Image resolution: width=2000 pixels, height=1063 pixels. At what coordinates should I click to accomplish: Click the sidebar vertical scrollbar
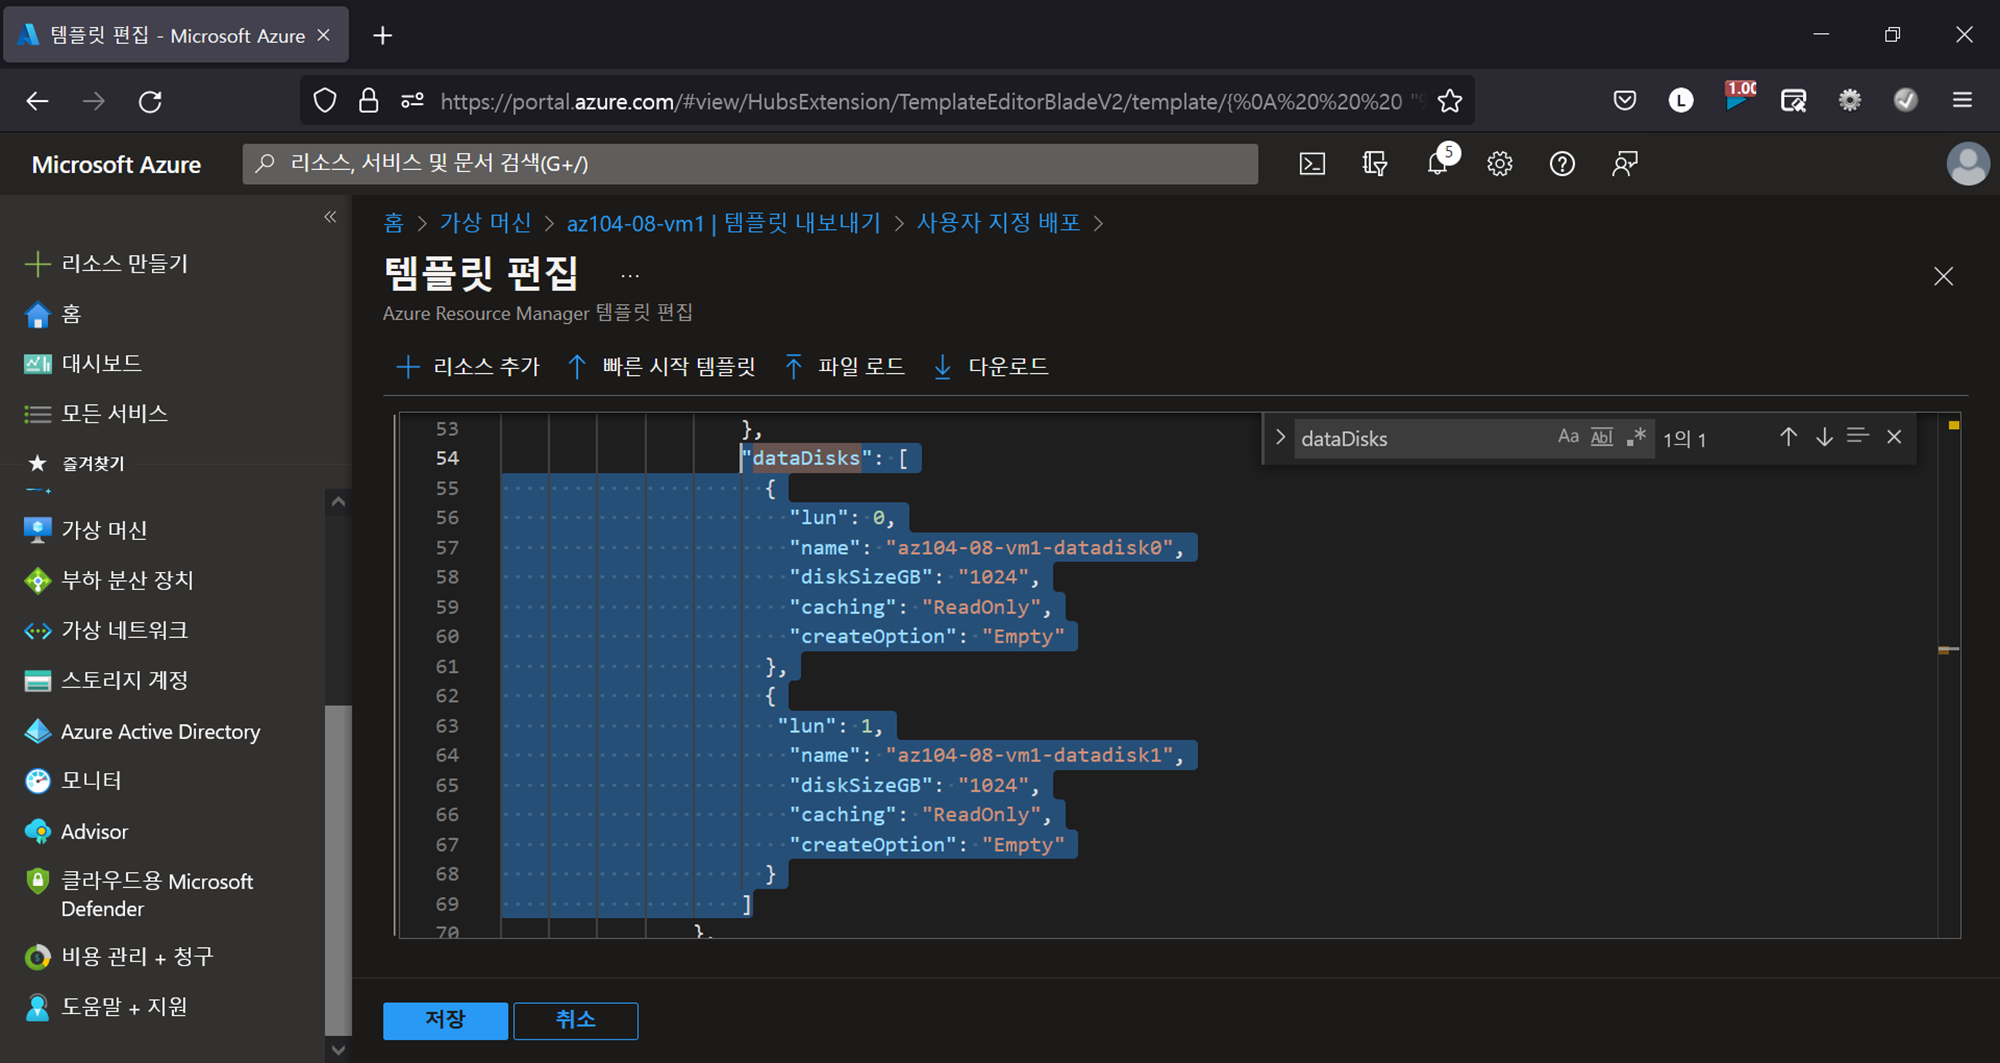click(338, 870)
